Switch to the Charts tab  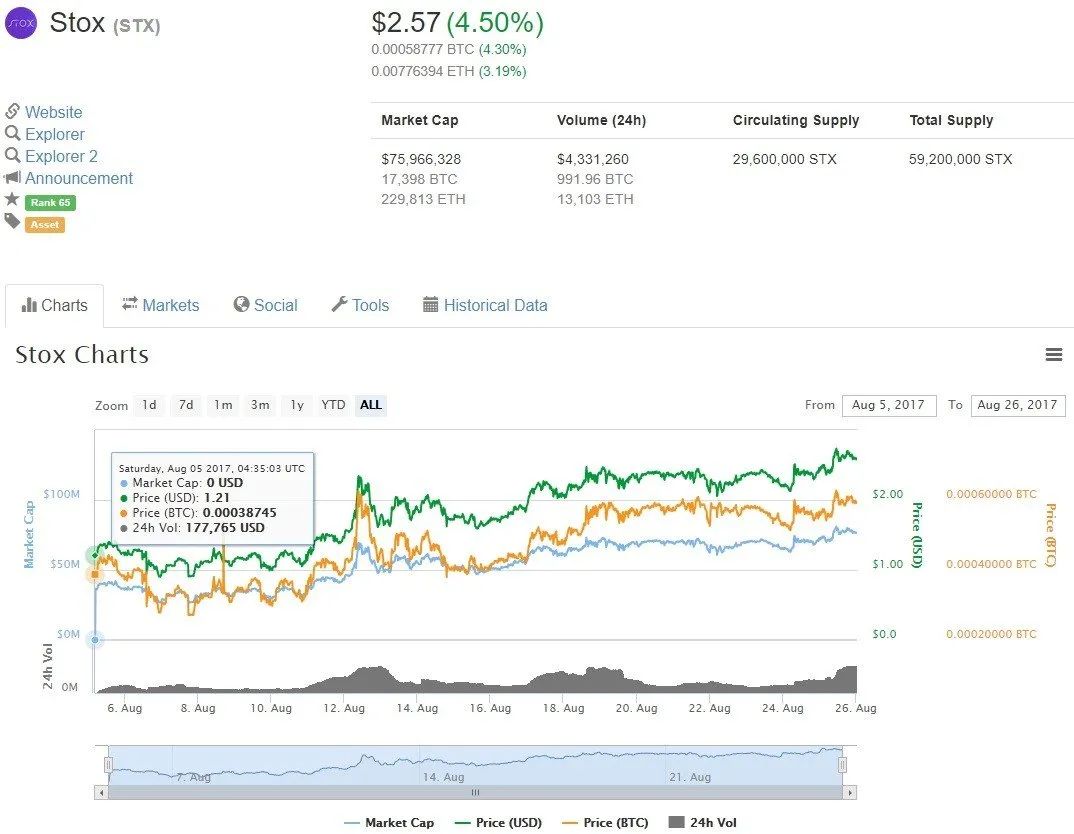pyautogui.click(x=55, y=305)
